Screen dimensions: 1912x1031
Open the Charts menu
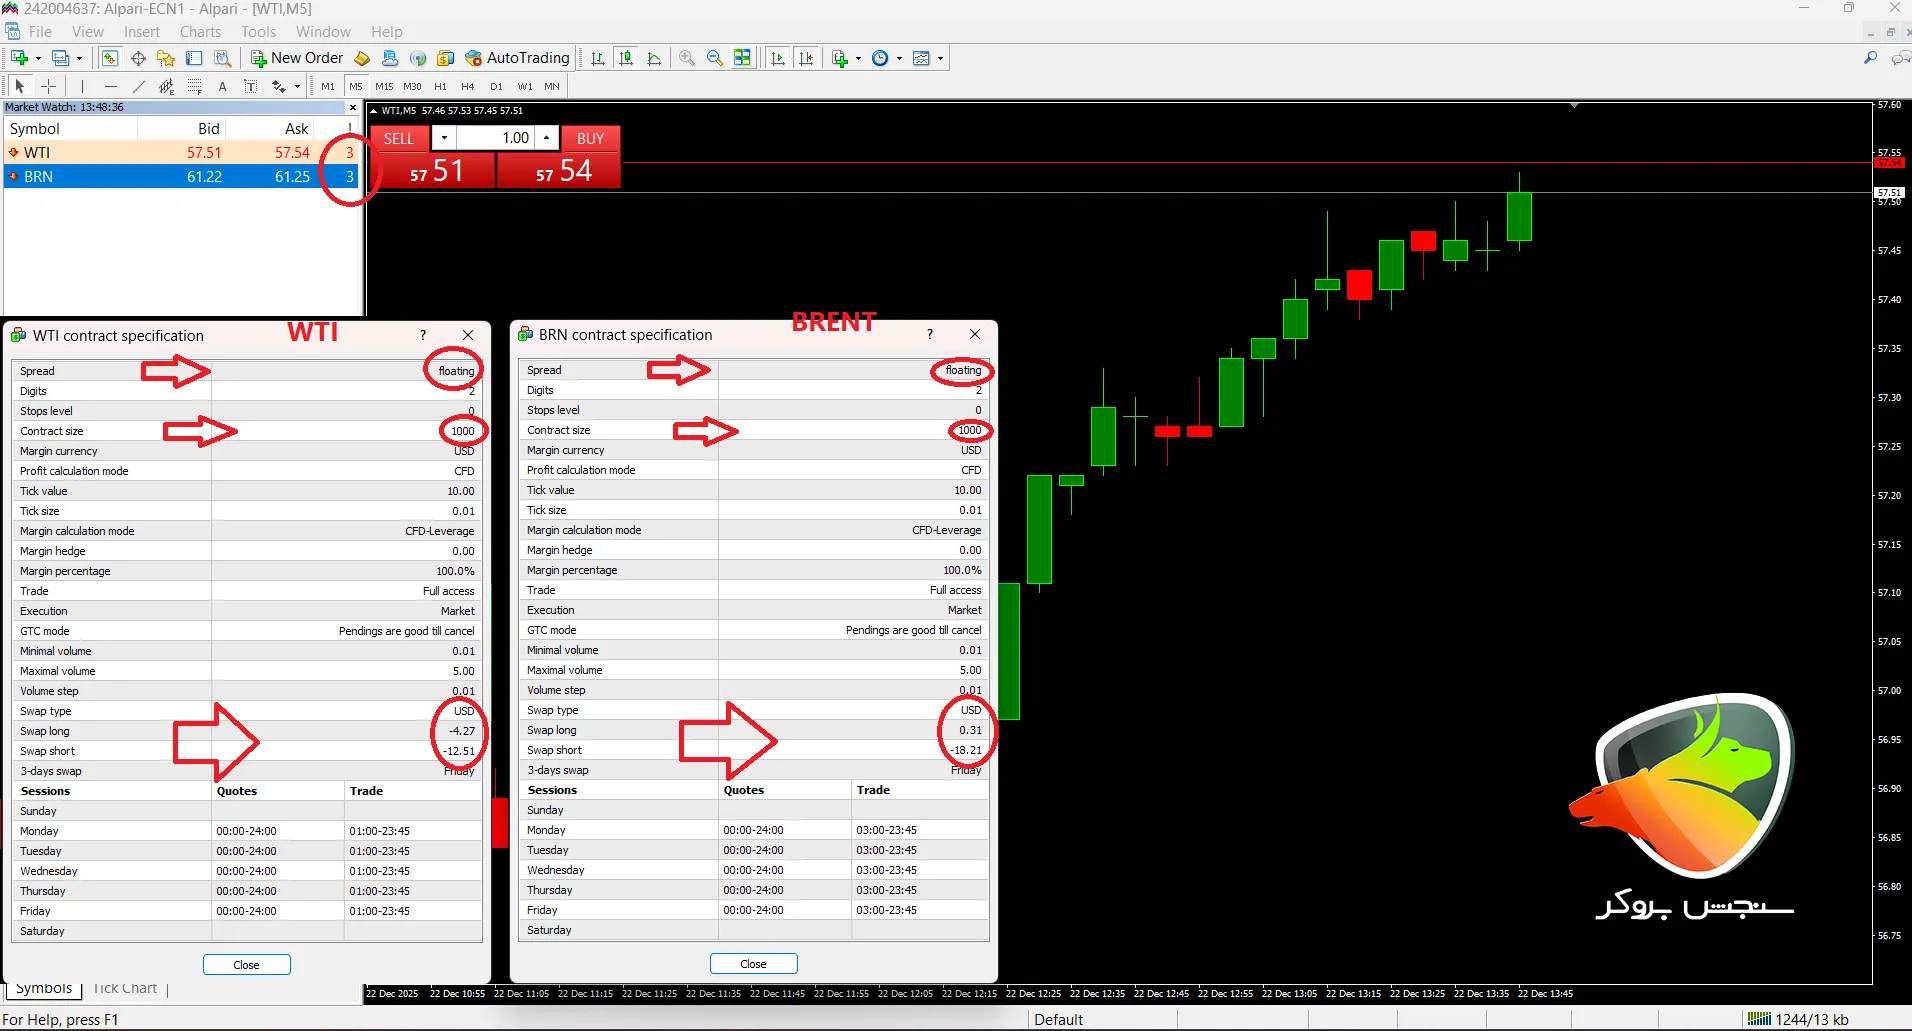tap(200, 32)
